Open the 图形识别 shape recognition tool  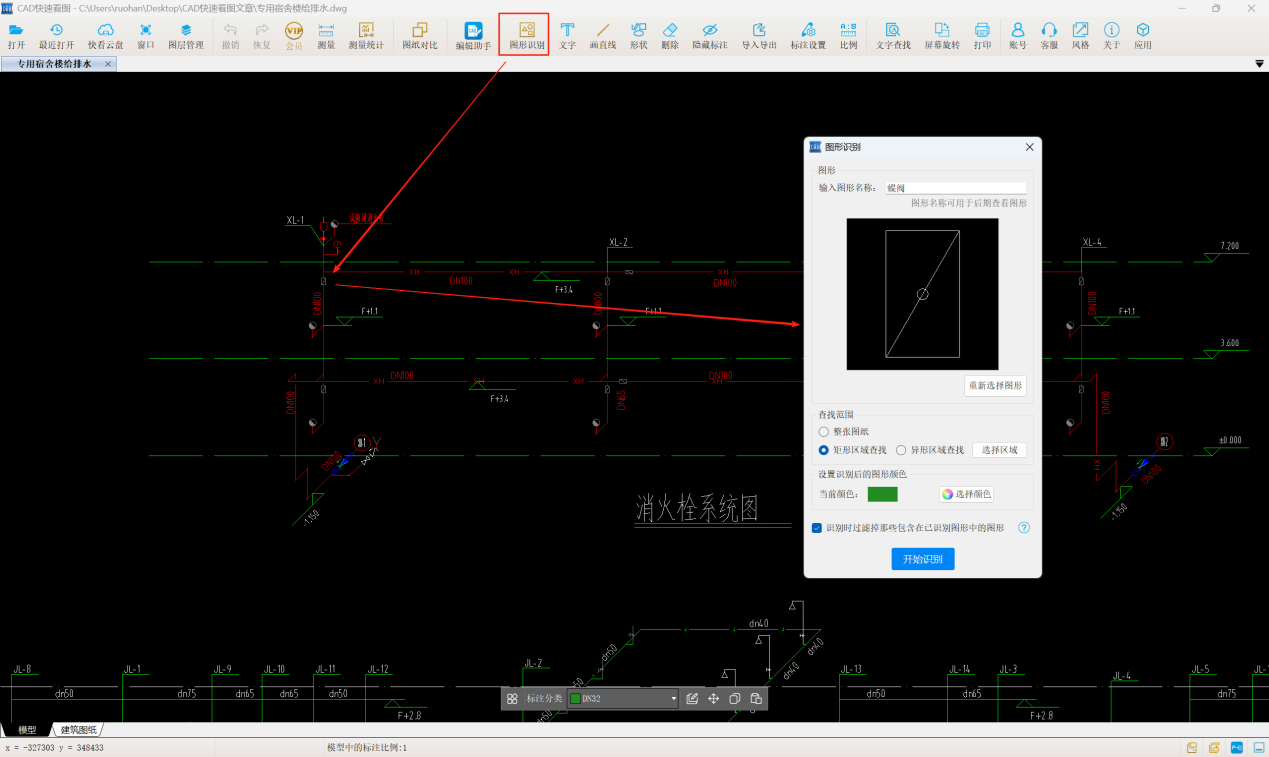tap(526, 35)
